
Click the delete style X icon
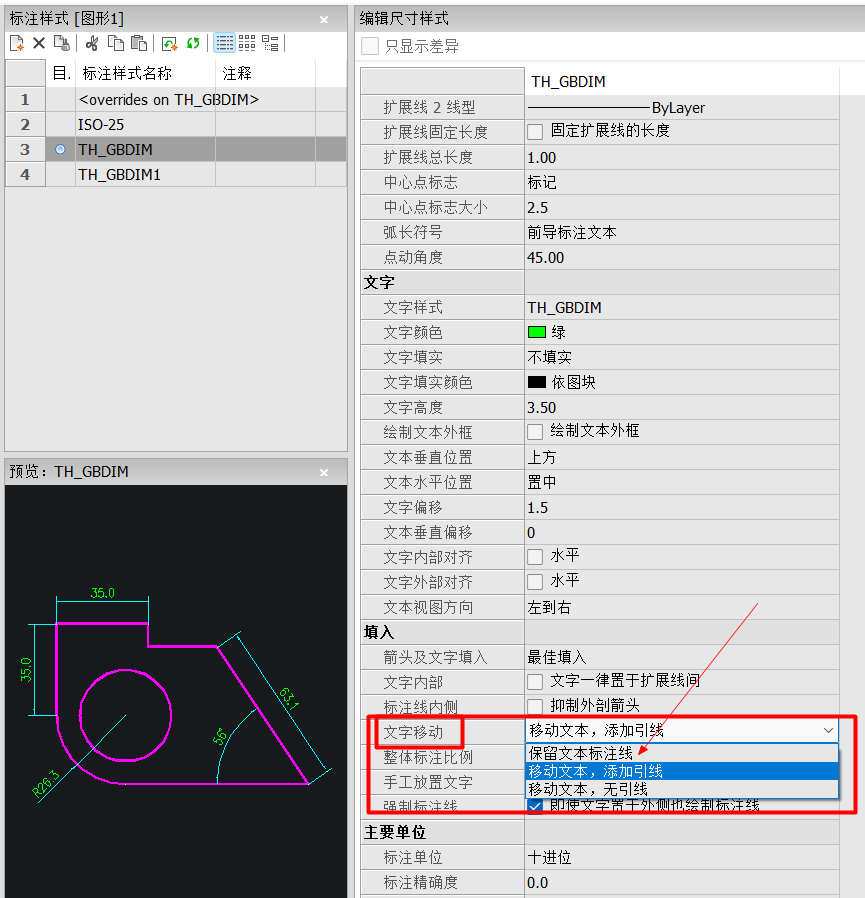pyautogui.click(x=39, y=43)
